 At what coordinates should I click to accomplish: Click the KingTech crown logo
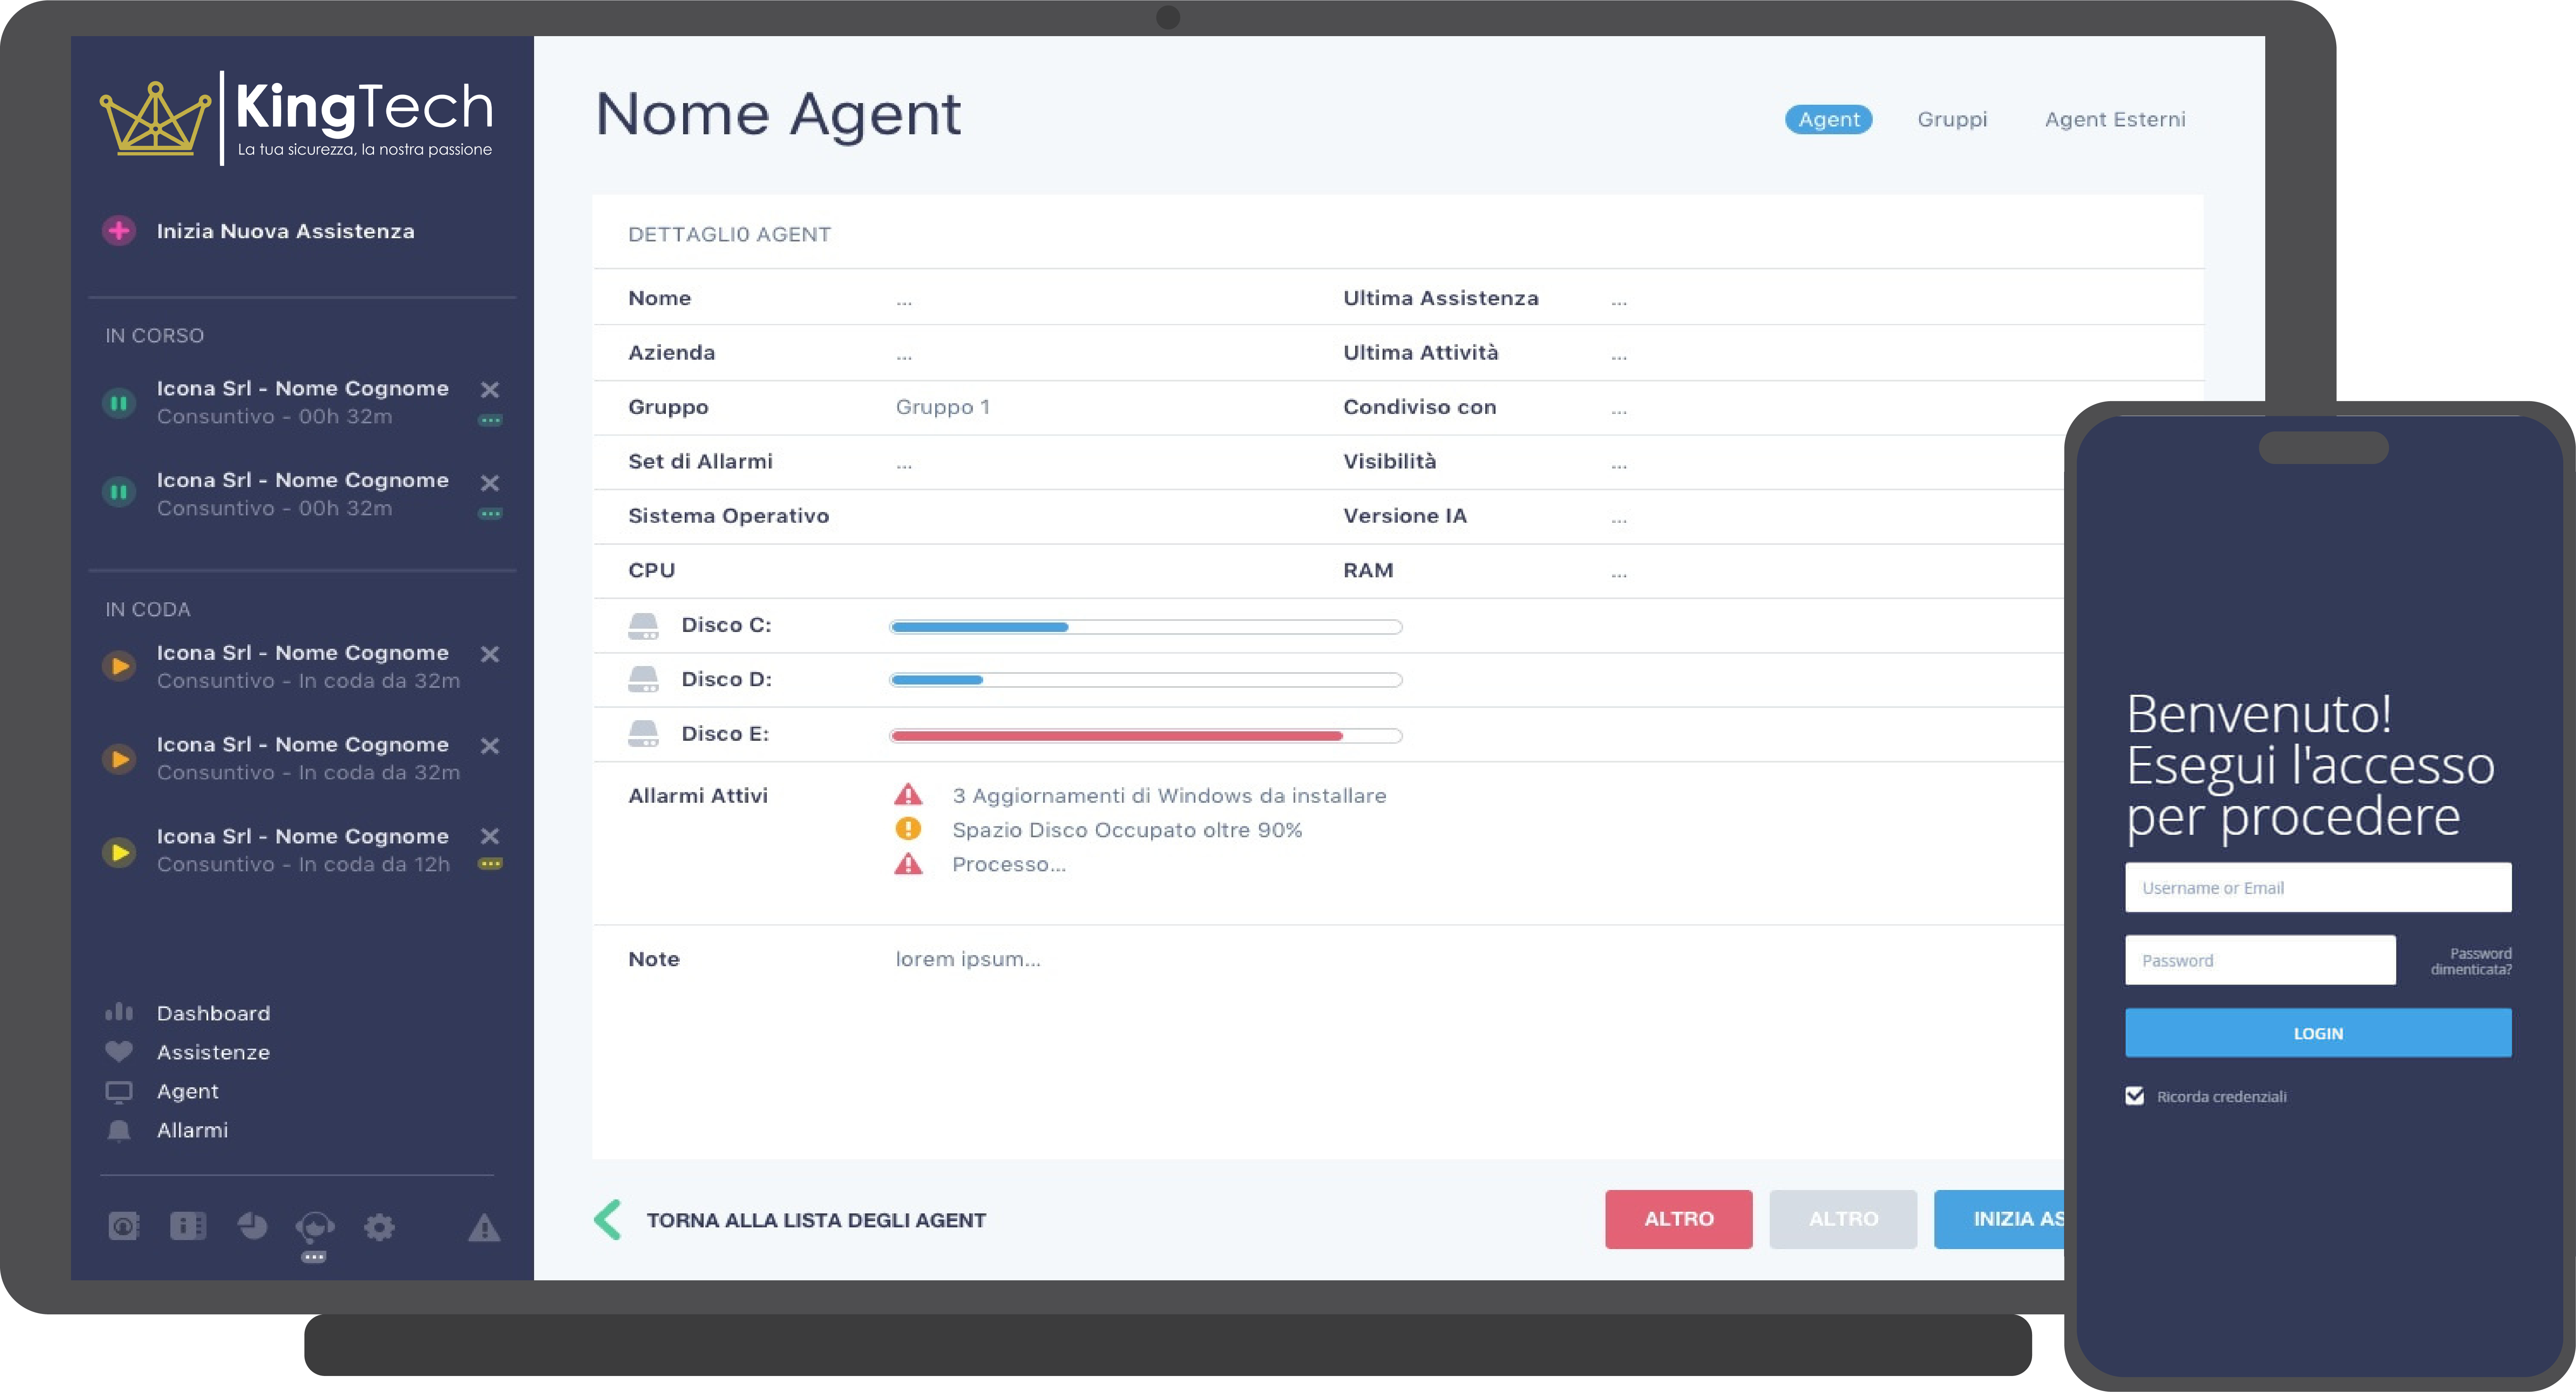(156, 120)
